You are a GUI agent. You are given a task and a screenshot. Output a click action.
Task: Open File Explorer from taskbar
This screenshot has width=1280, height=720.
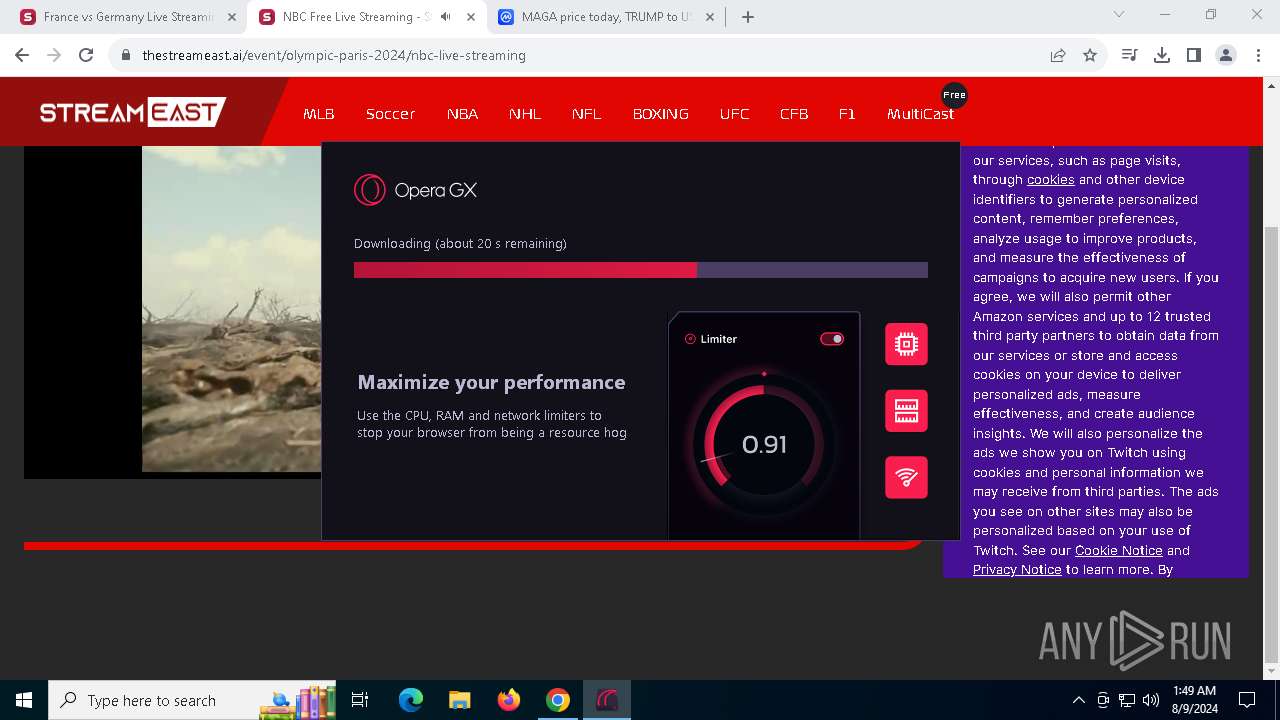tap(459, 700)
